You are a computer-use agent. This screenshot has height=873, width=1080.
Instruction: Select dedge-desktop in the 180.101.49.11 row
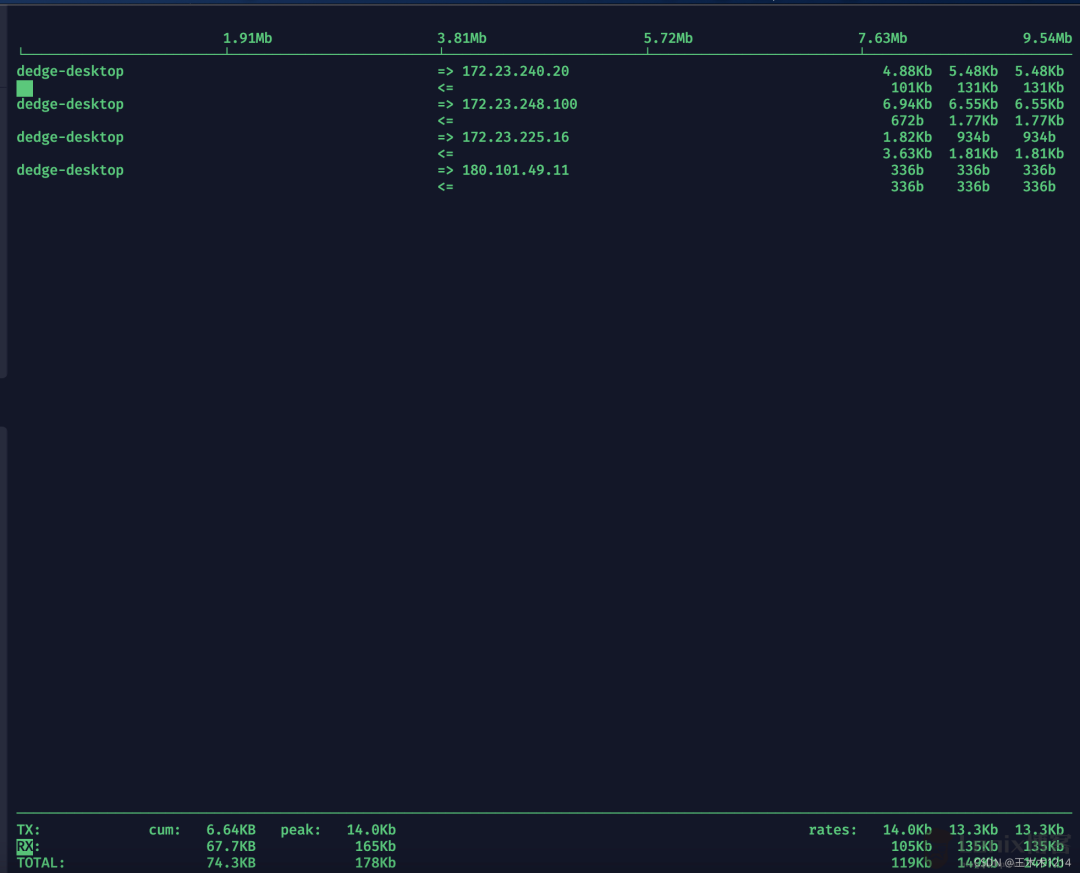pyautogui.click(x=70, y=171)
